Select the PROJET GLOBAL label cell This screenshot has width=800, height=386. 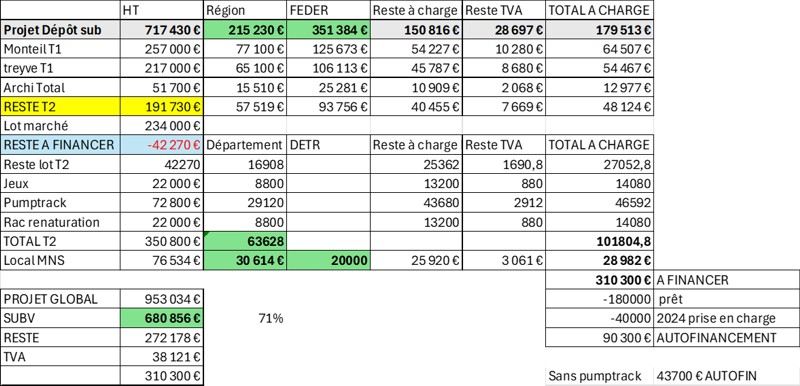[x=60, y=299]
